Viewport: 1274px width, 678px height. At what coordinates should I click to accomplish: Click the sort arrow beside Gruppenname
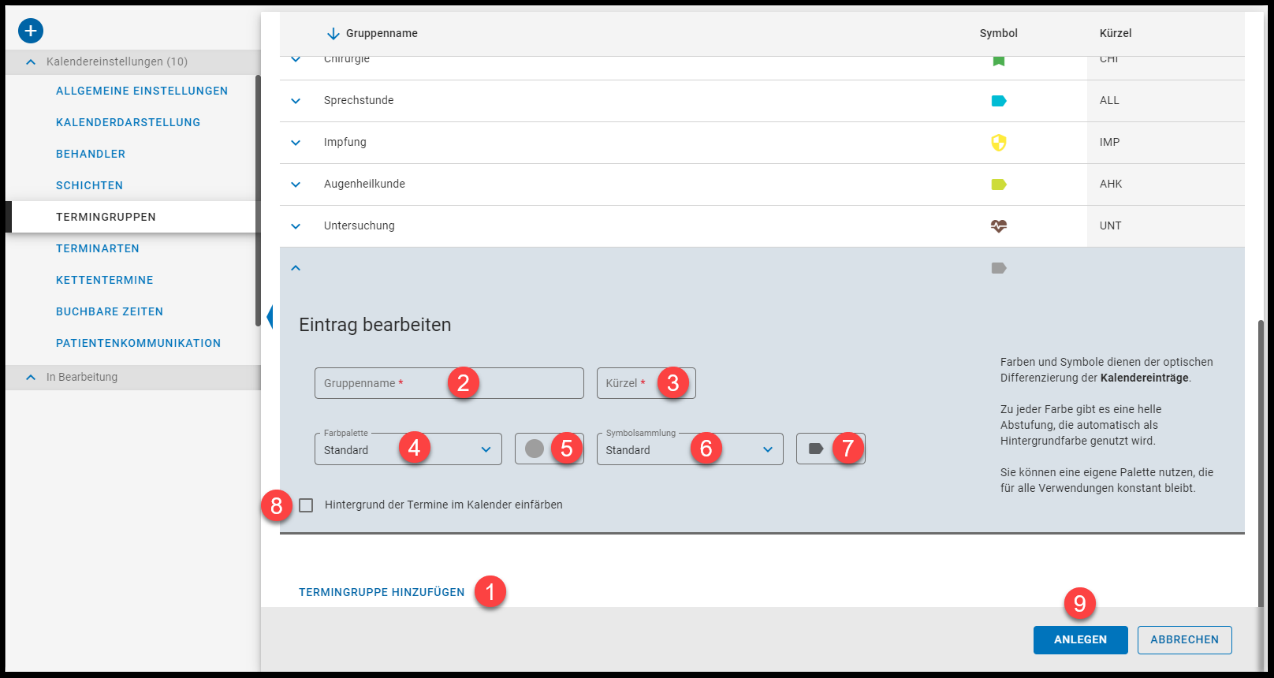[x=333, y=34]
